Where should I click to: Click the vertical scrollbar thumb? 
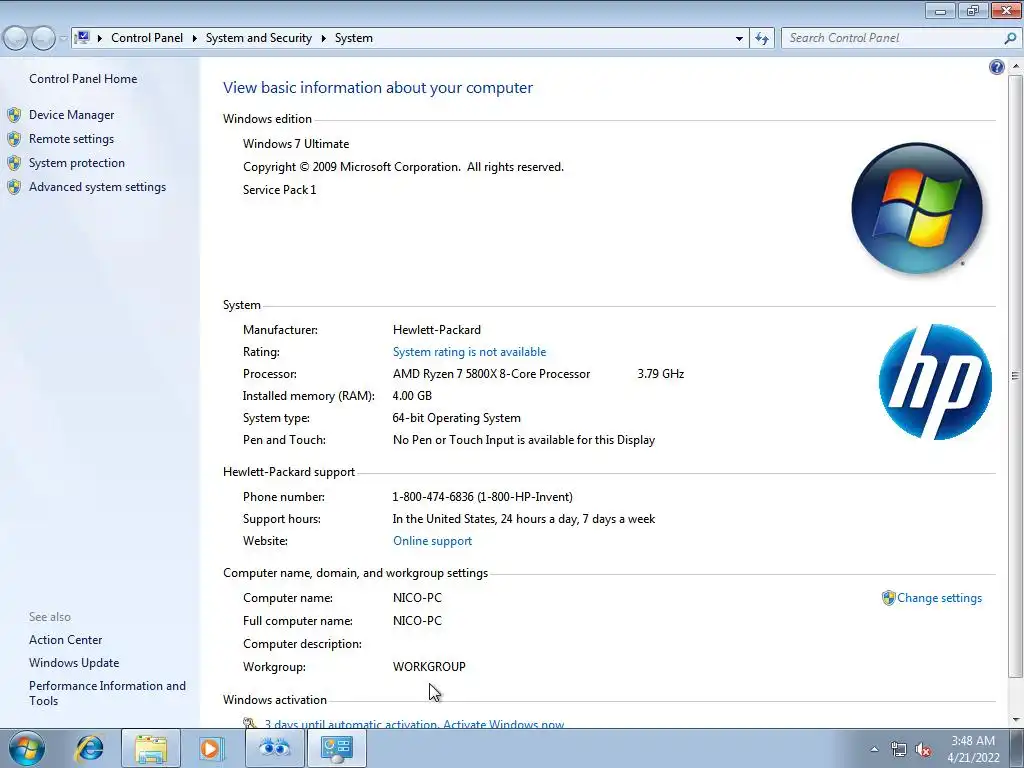click(1015, 376)
